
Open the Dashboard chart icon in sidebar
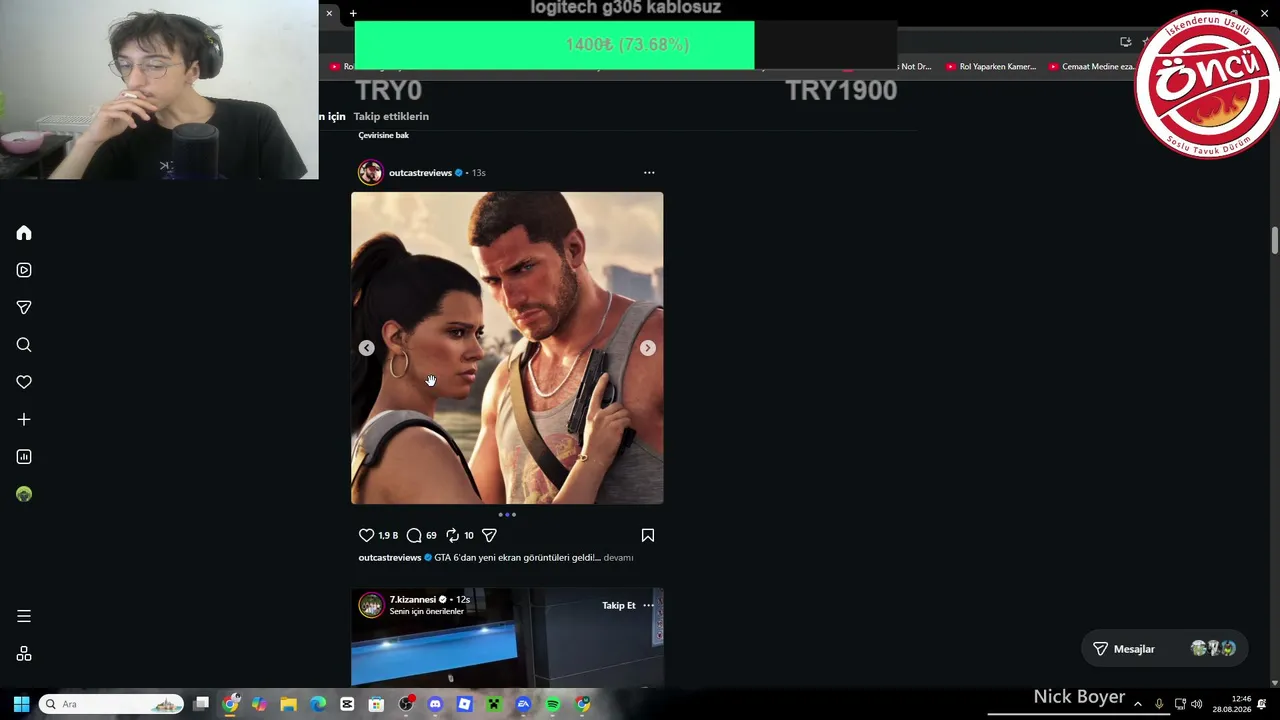[x=24, y=457]
